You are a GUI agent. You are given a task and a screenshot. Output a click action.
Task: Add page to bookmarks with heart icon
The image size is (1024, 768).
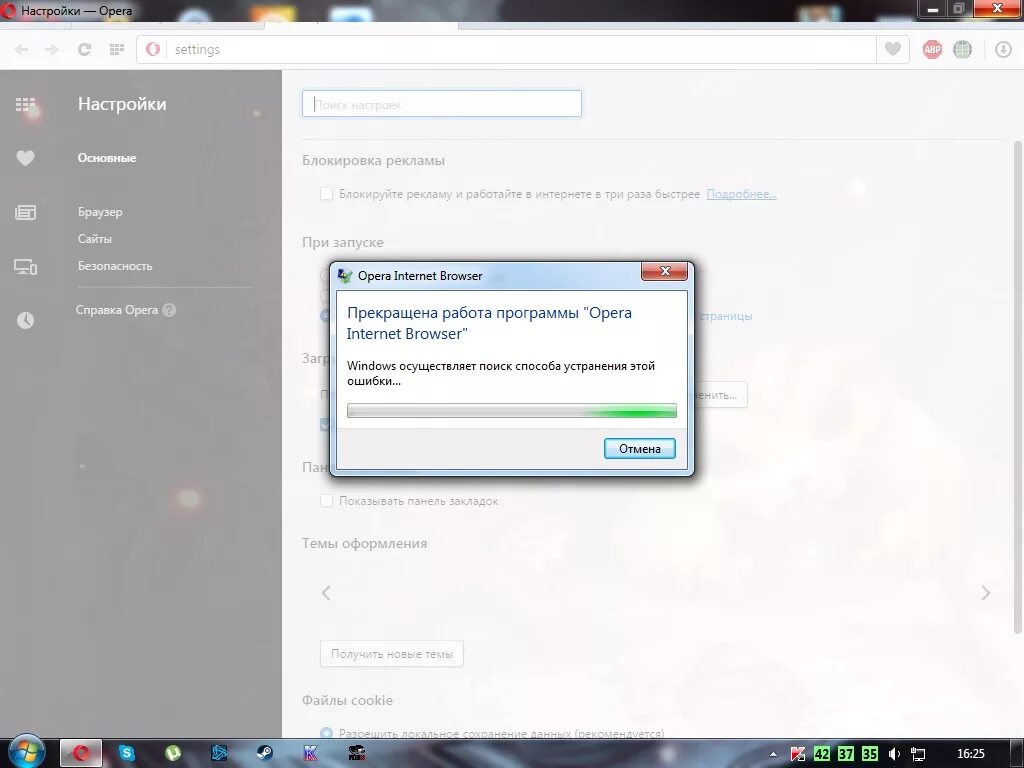(891, 48)
